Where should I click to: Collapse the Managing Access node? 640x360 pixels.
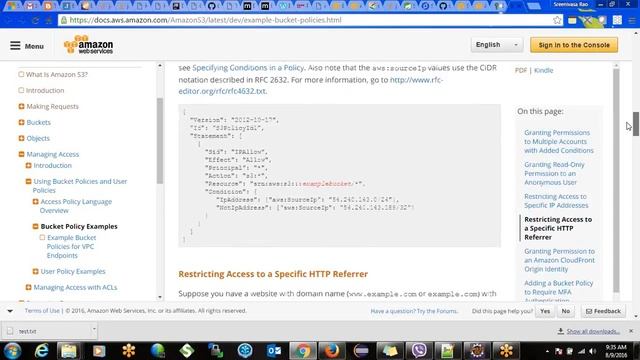21,154
